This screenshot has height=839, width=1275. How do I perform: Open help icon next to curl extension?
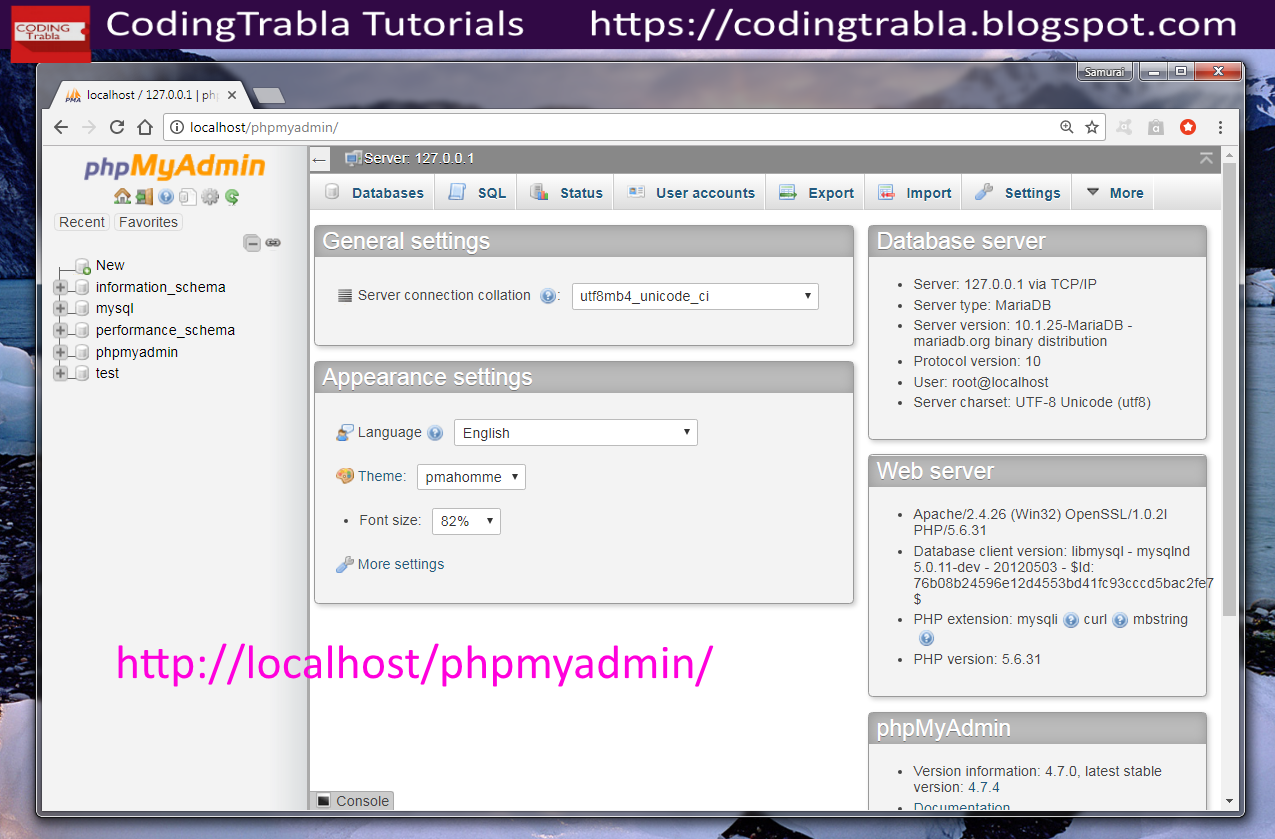1120,620
